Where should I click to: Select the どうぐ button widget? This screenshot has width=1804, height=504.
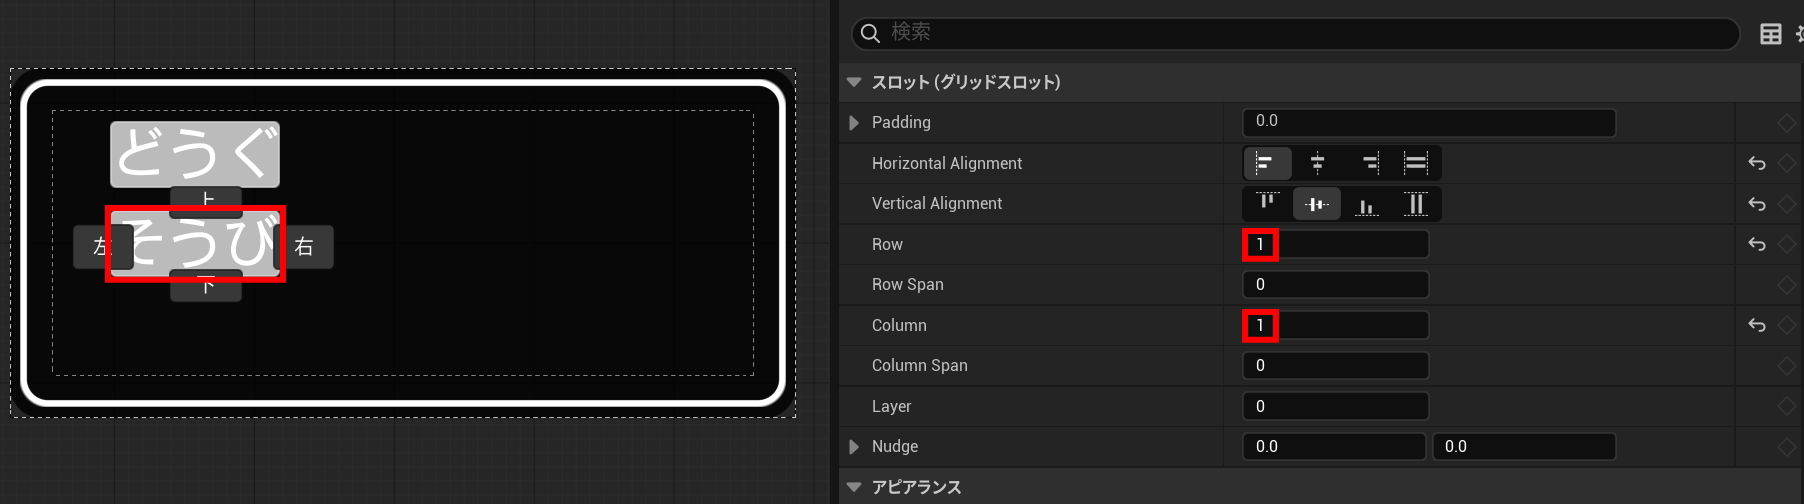pos(195,154)
